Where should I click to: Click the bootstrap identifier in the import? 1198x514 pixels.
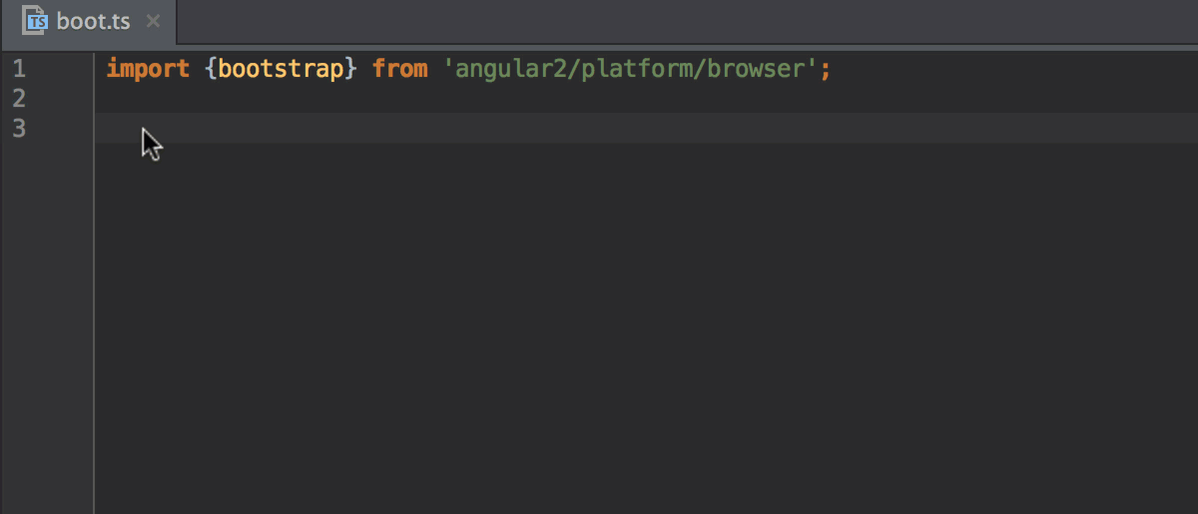click(x=281, y=70)
